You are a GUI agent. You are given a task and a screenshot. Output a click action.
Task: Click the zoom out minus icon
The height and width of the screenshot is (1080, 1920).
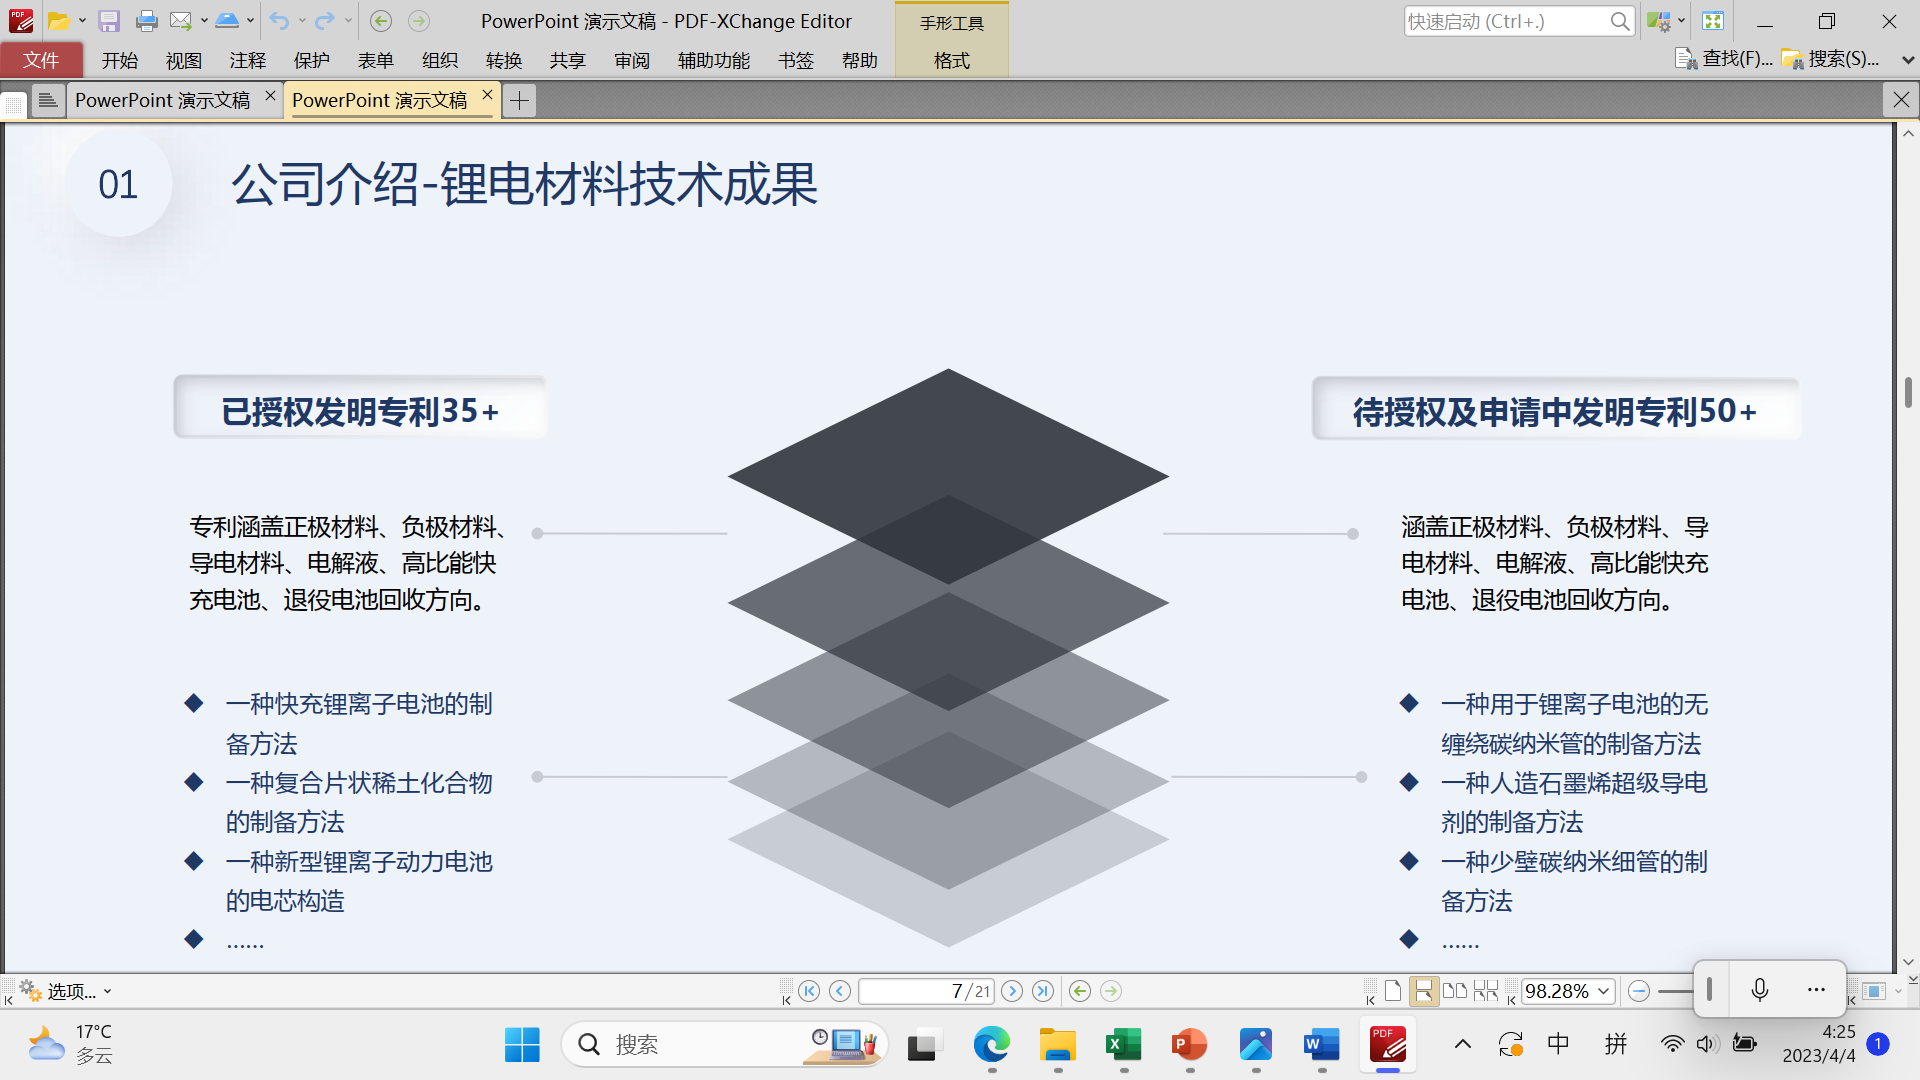click(x=1638, y=991)
